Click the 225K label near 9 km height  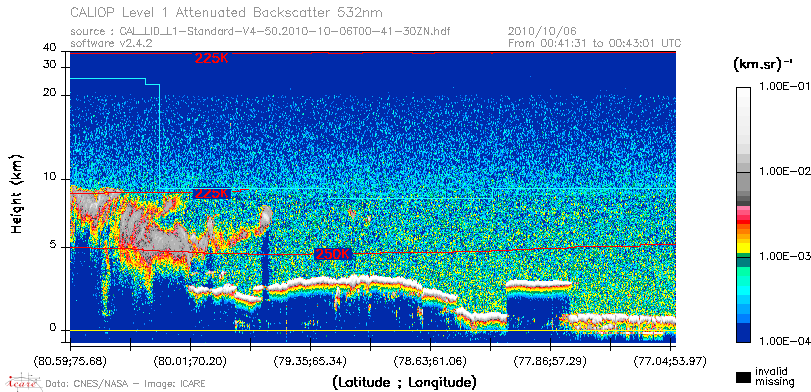tap(211, 193)
